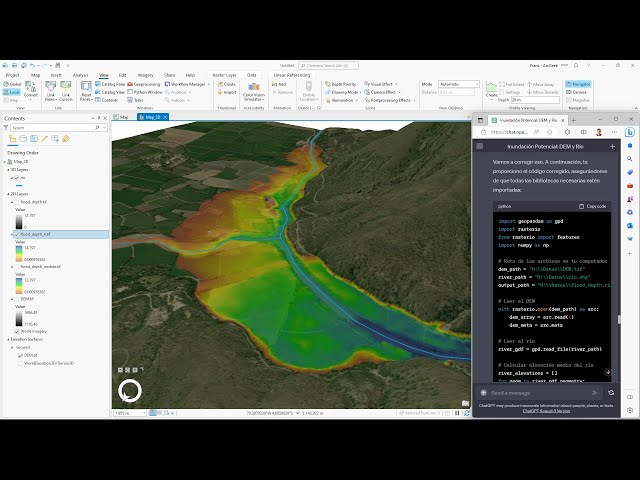This screenshot has width=640, height=480.
Task: Open Camera properties in the Navigation group
Action: [x=577, y=92]
